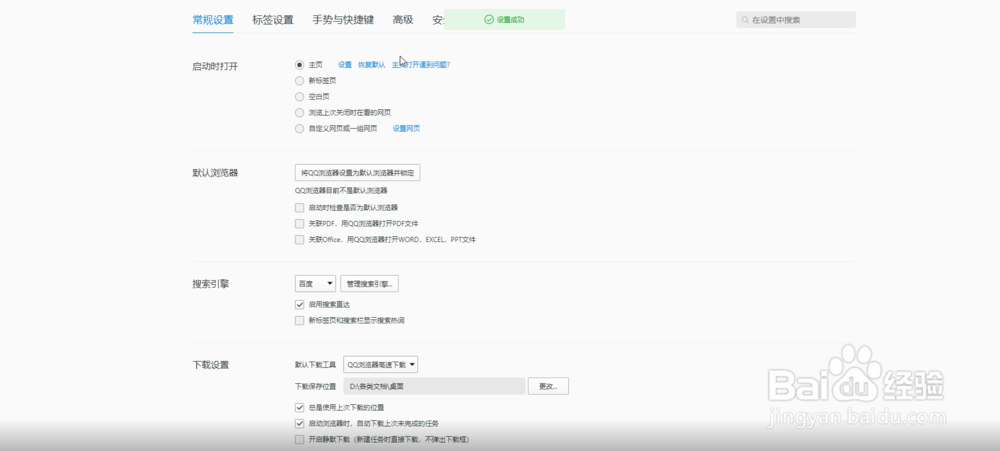Click the 设置 link beside 主页
This screenshot has height=451, width=1000.
pos(344,64)
